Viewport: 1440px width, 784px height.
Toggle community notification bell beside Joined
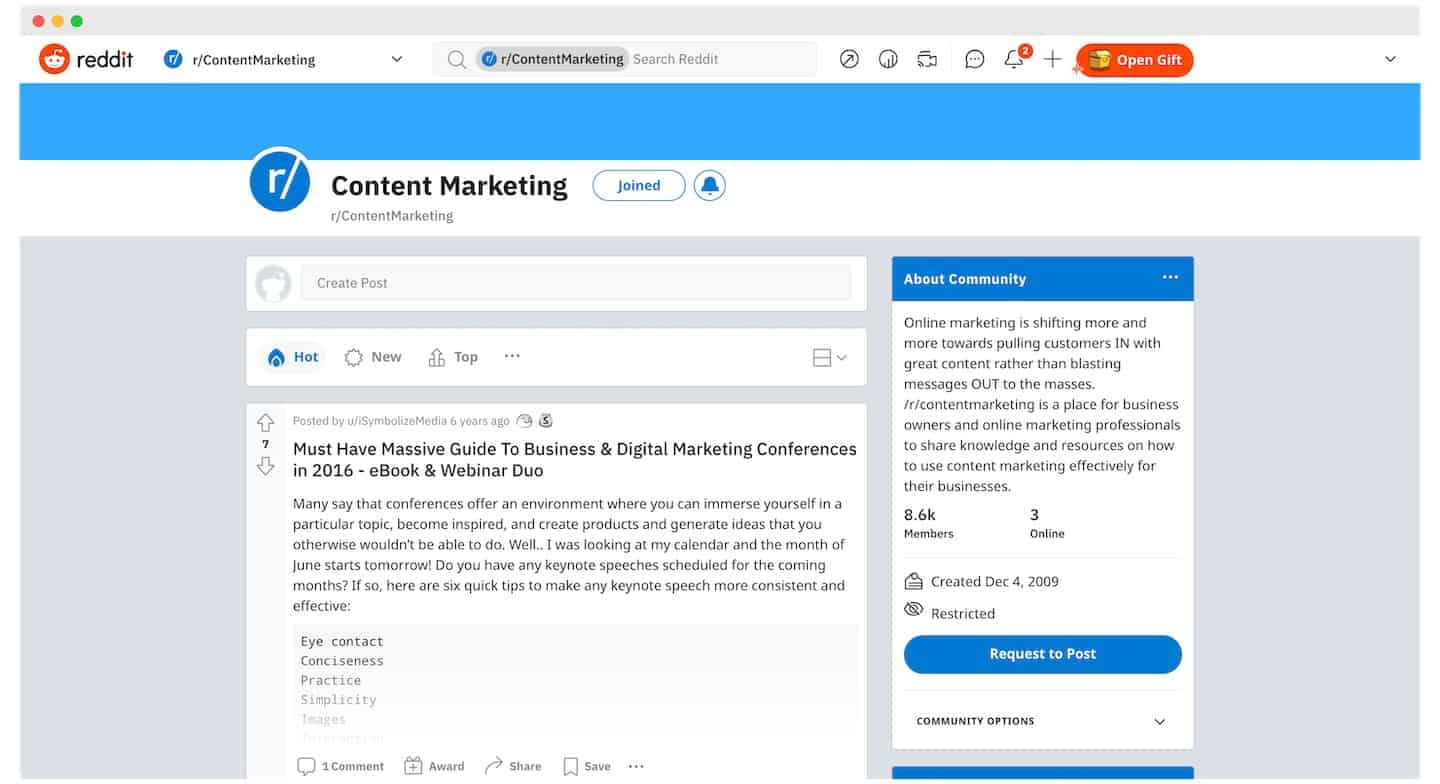pyautogui.click(x=710, y=185)
